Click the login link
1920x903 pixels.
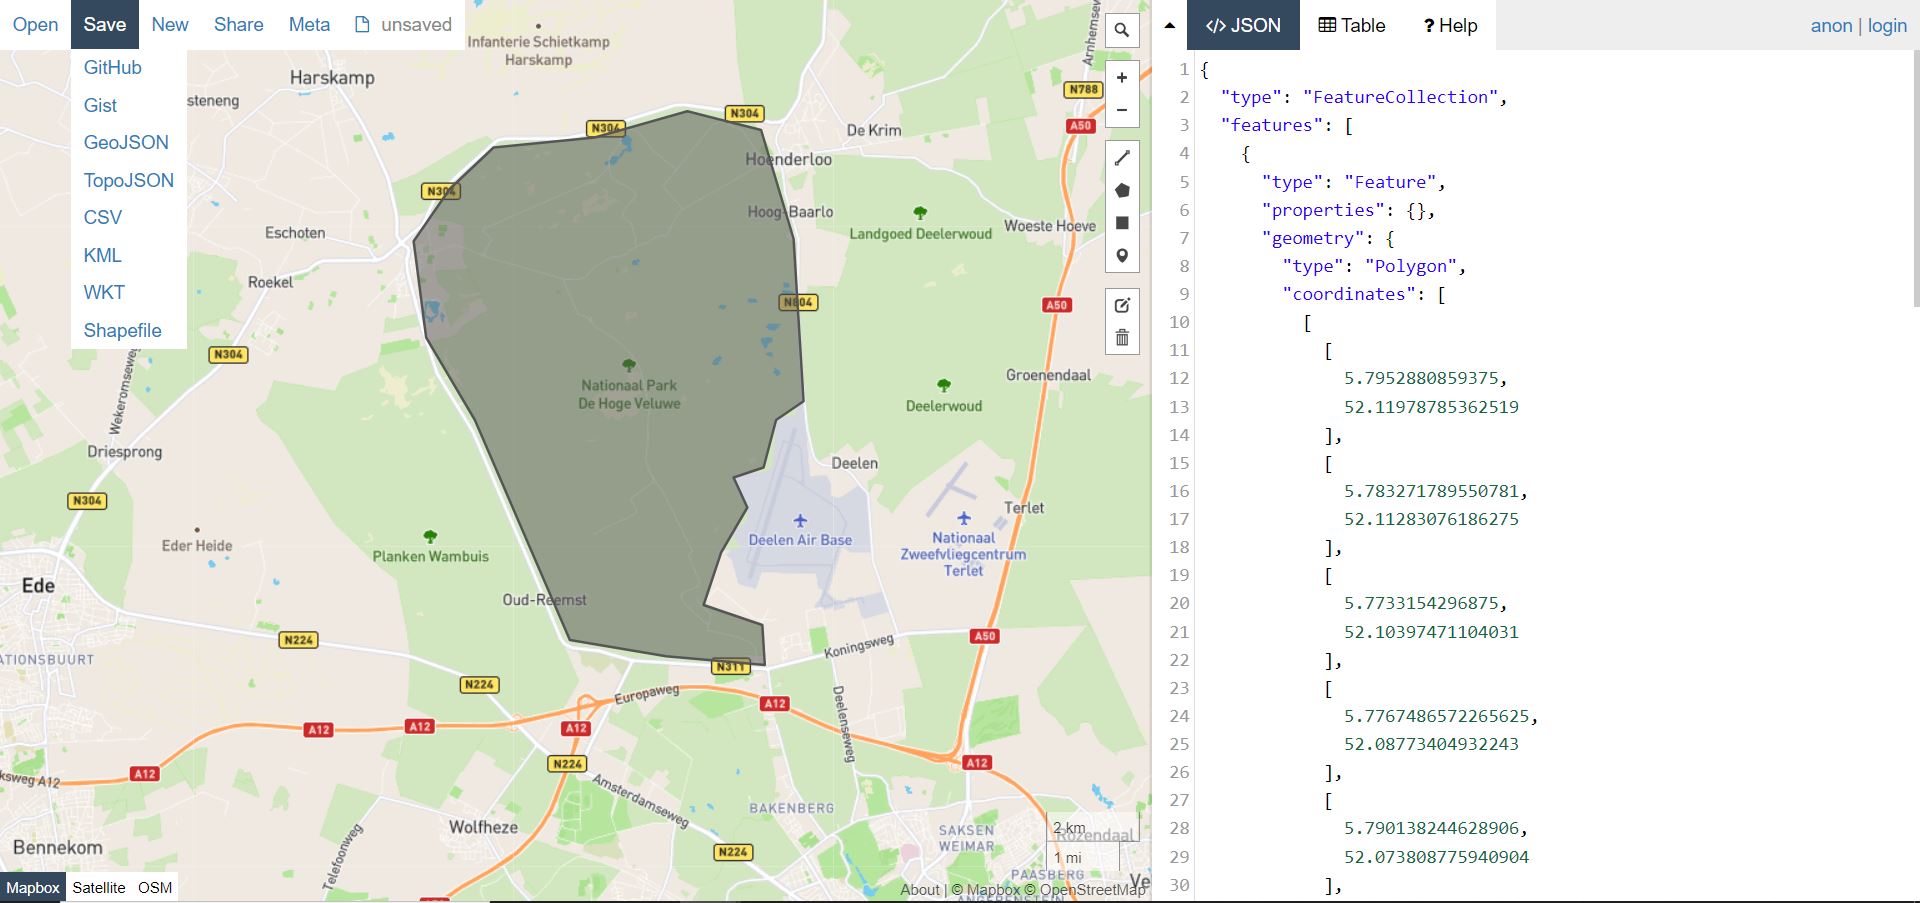(x=1887, y=26)
